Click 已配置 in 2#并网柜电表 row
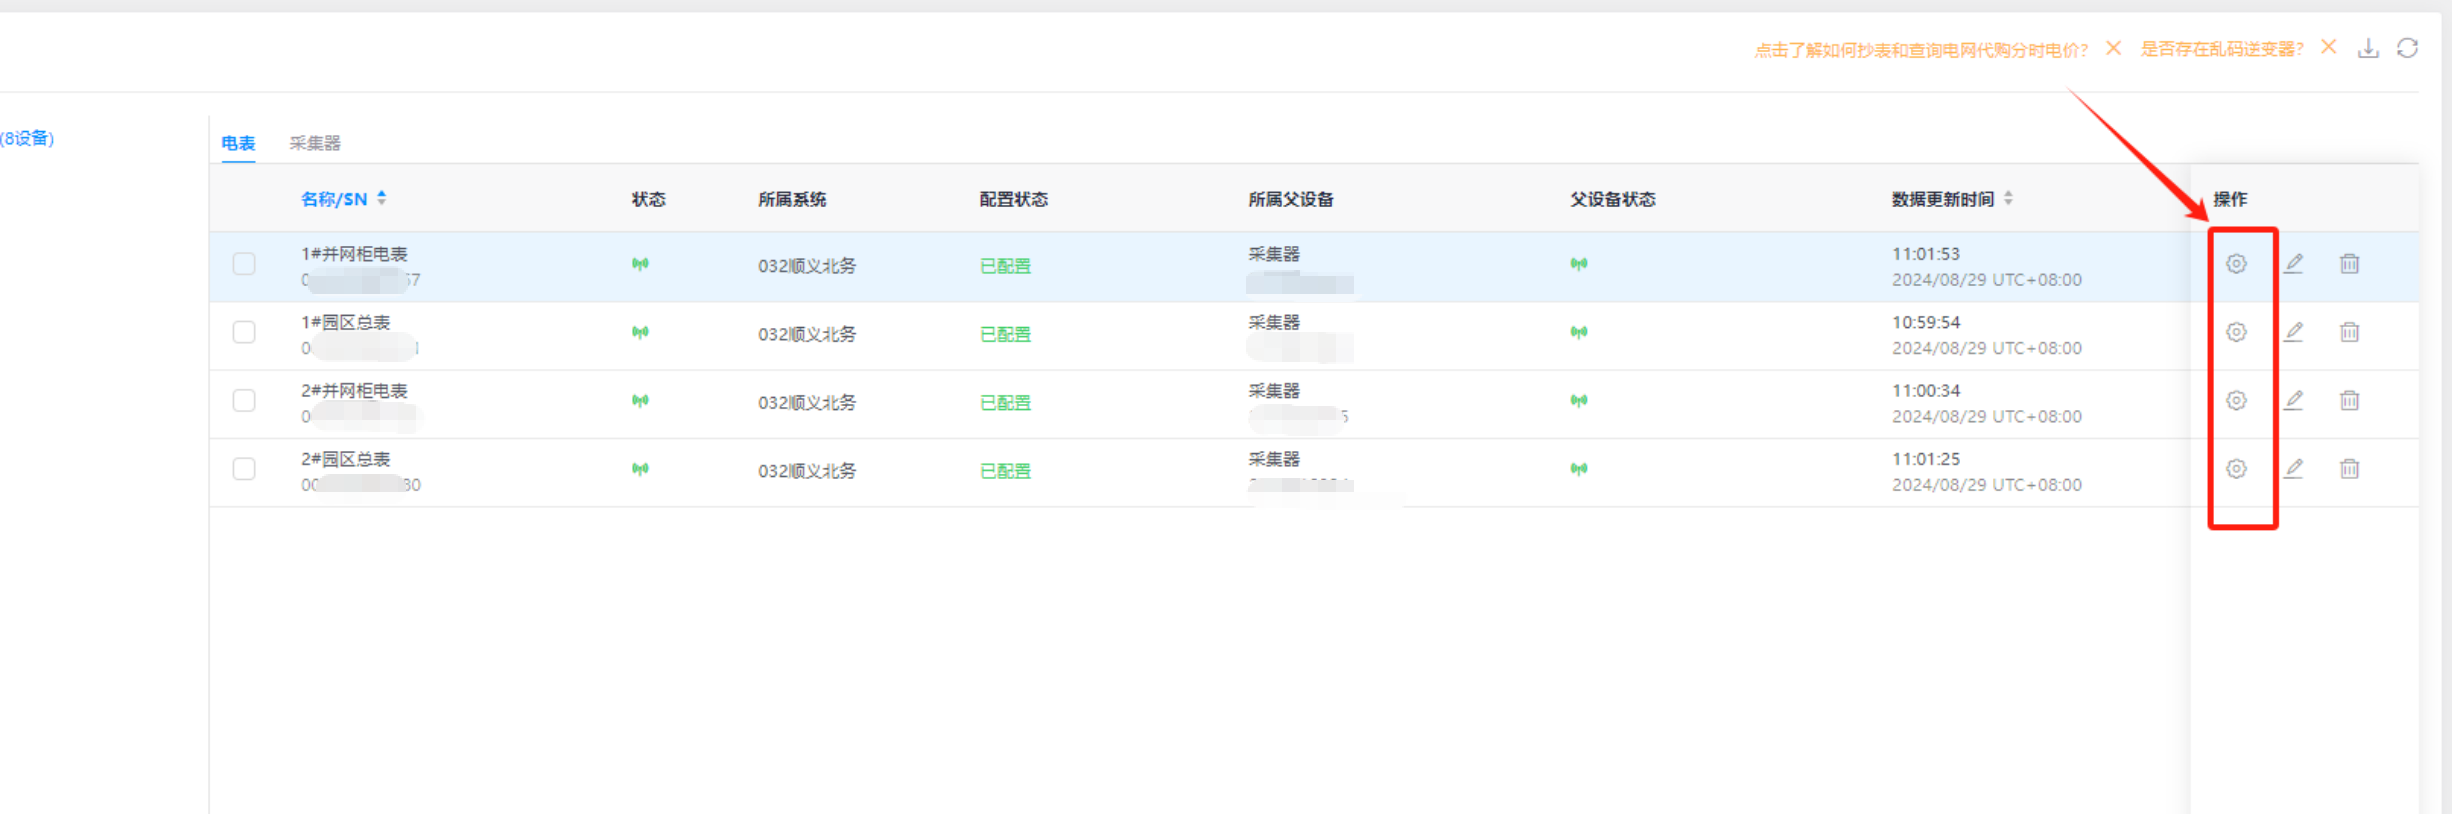The width and height of the screenshot is (2452, 814). 1005,403
